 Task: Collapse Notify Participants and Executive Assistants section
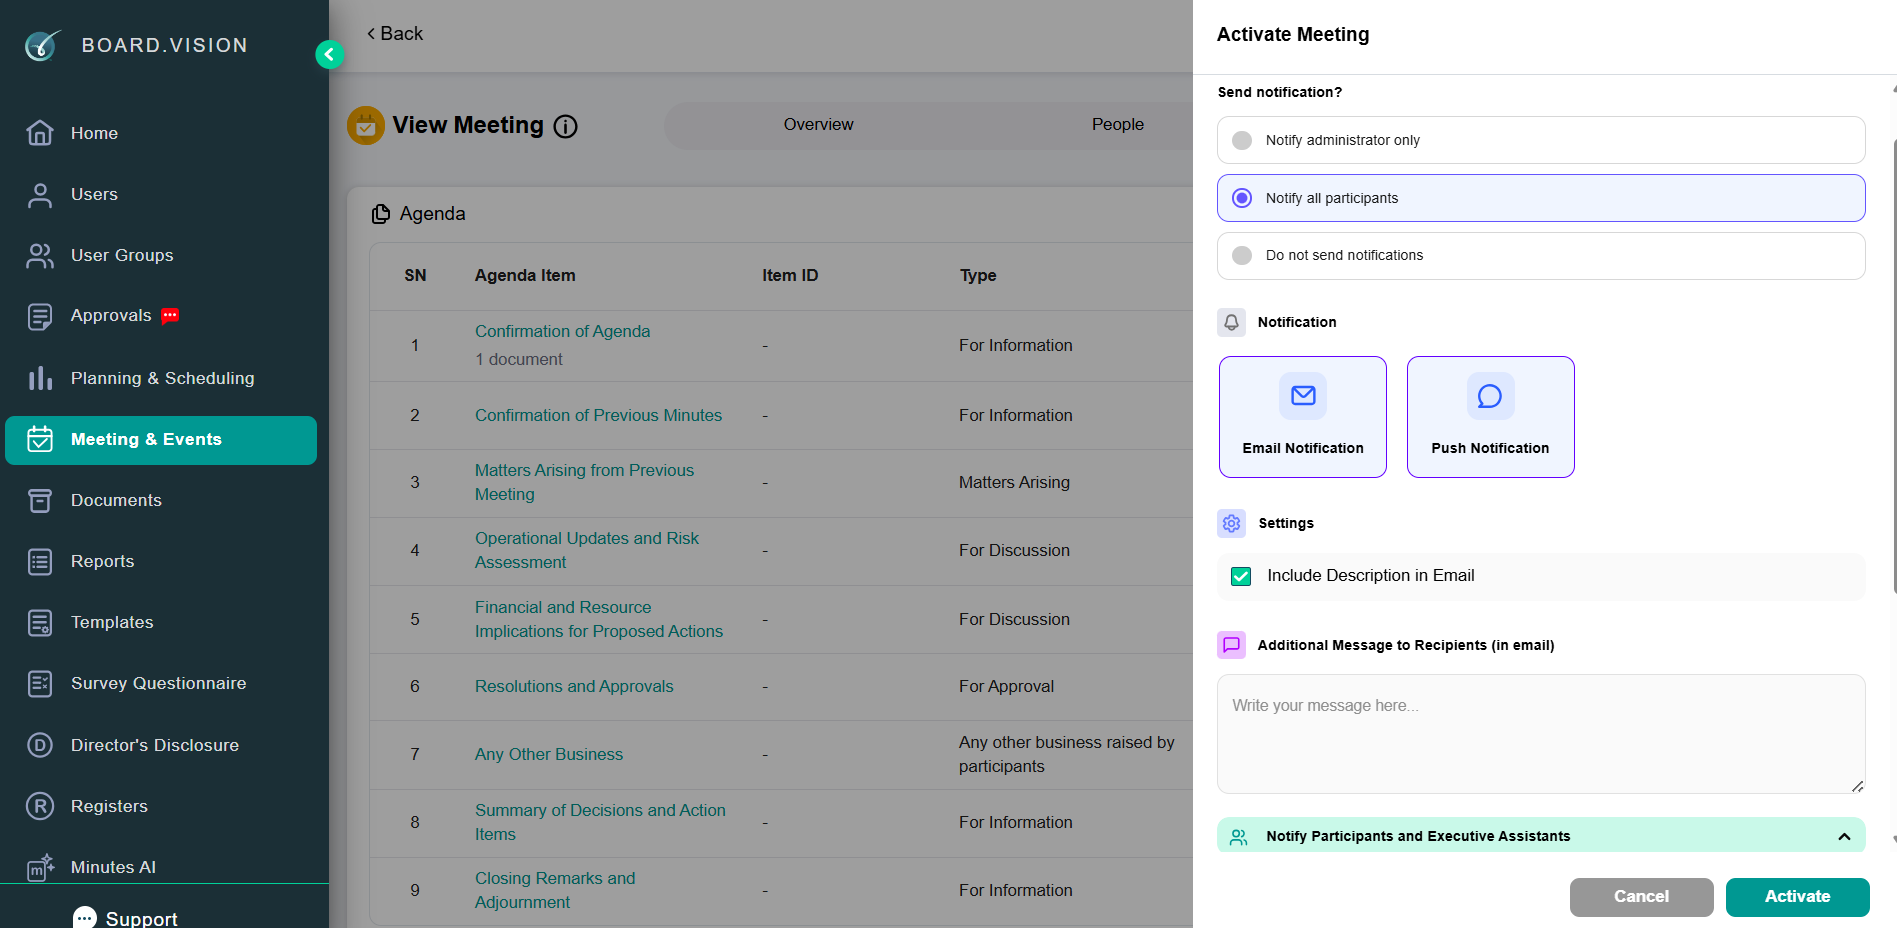(1844, 837)
